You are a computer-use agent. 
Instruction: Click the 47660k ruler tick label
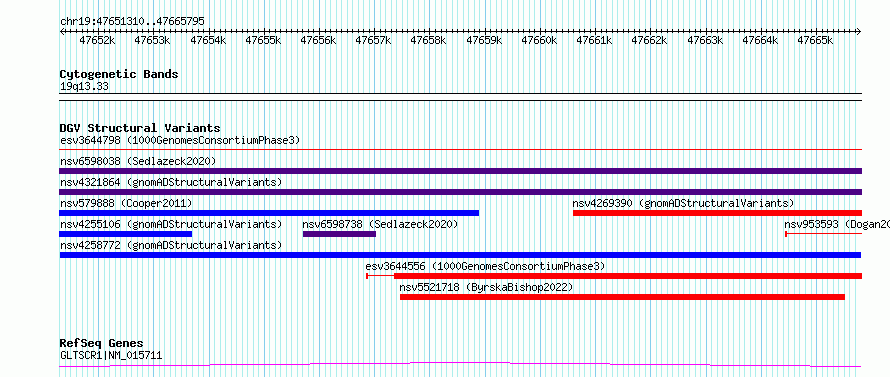click(x=539, y=40)
